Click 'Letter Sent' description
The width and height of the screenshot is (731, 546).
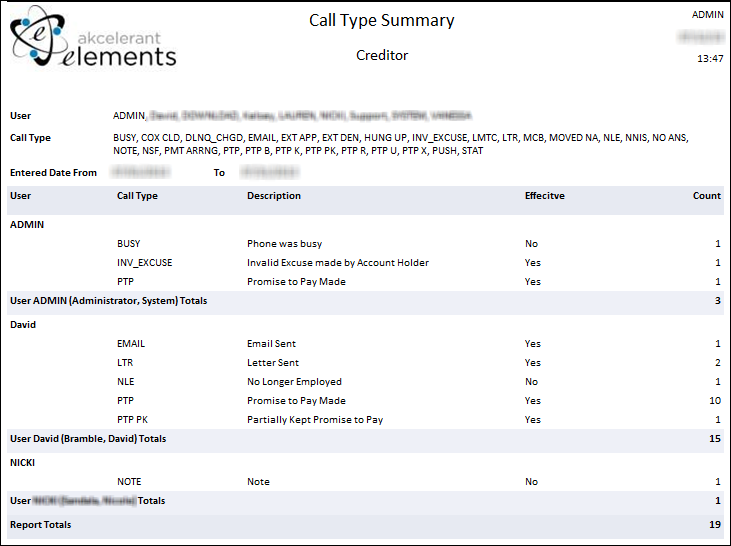pyautogui.click(x=273, y=363)
